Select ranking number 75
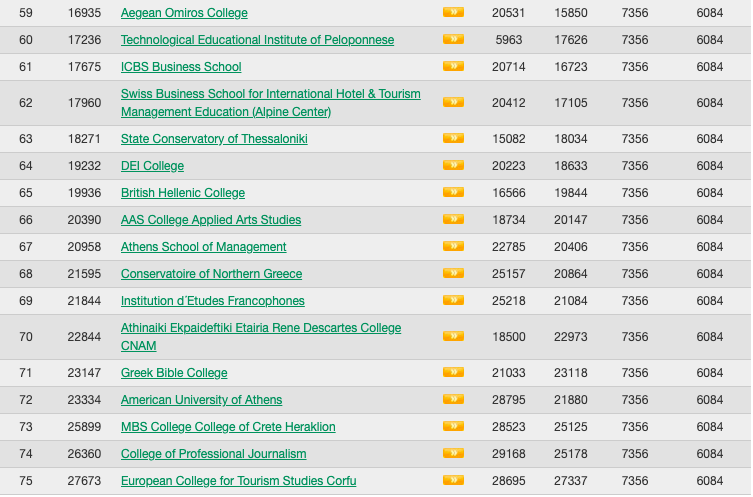Screen dimensions: 753x497 tap(26, 481)
